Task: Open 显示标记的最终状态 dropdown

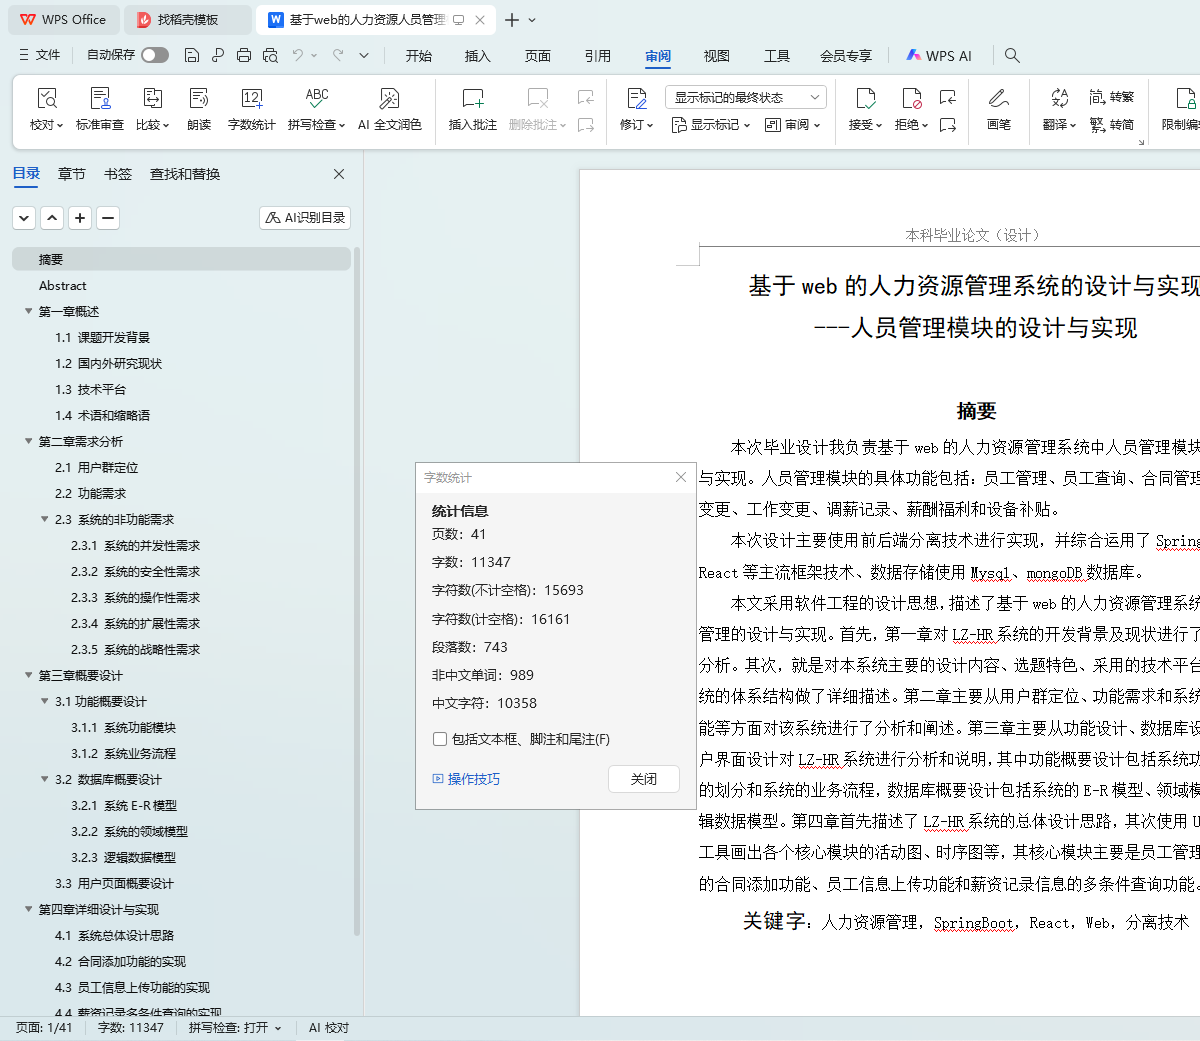Action: [745, 97]
